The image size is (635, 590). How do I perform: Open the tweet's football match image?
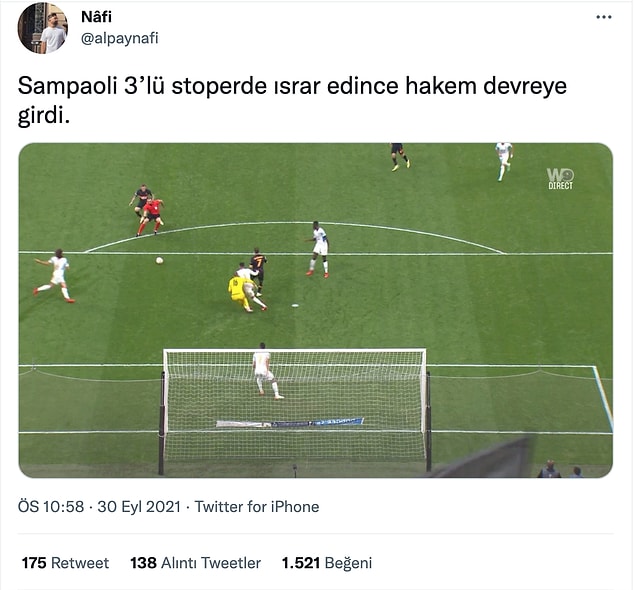tap(315, 310)
